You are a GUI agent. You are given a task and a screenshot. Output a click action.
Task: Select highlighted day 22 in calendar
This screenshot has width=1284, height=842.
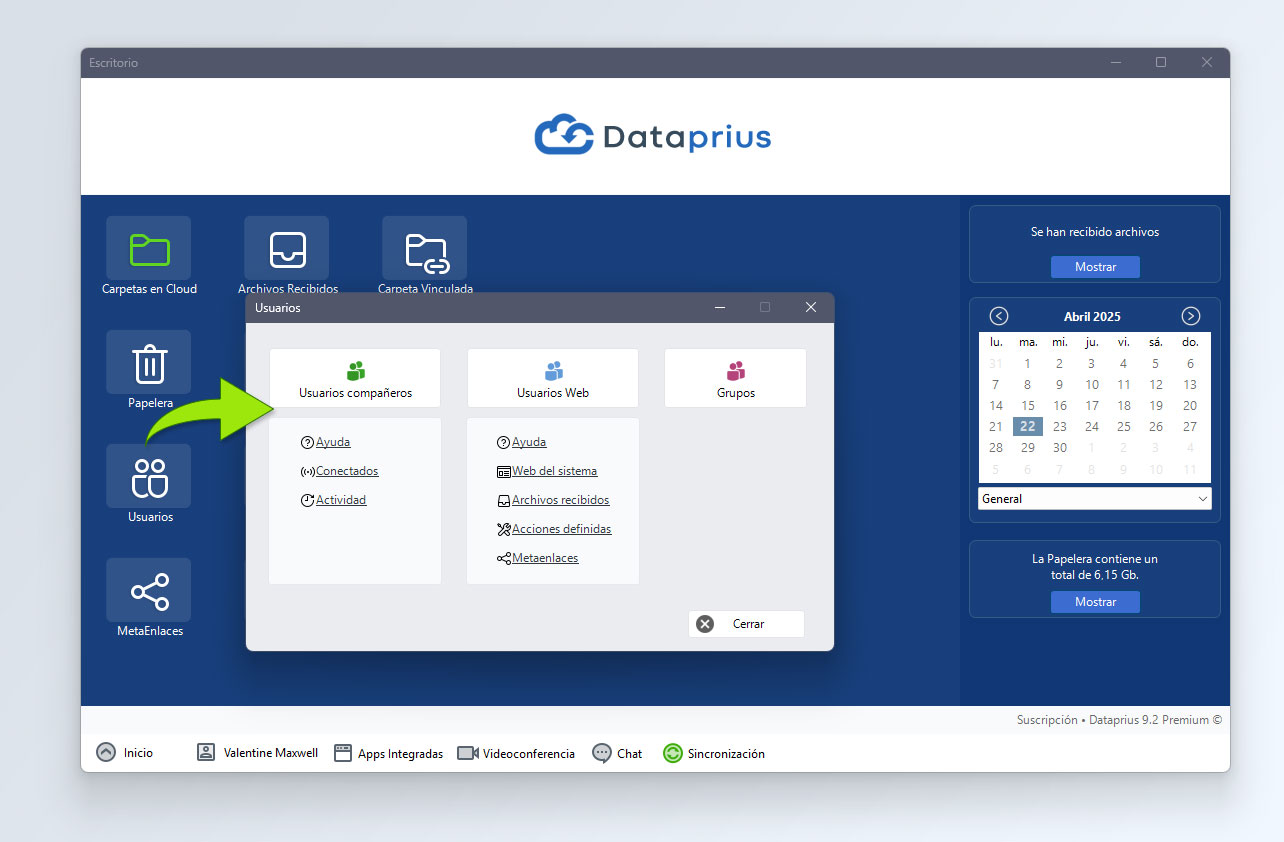tap(1028, 426)
